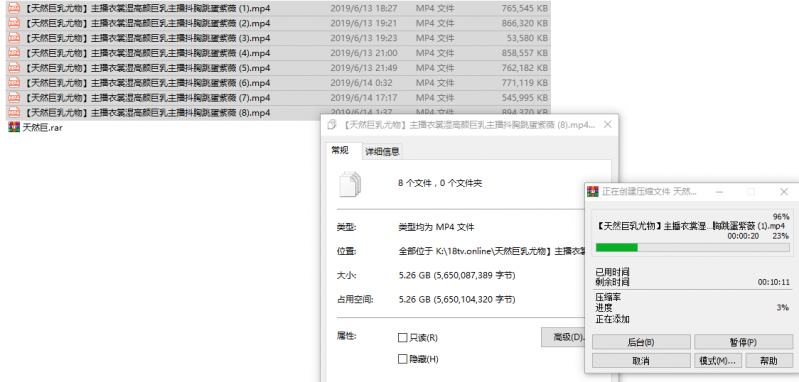Open the 模式(M)... options
Viewport: 799px width, 382px height.
717,361
